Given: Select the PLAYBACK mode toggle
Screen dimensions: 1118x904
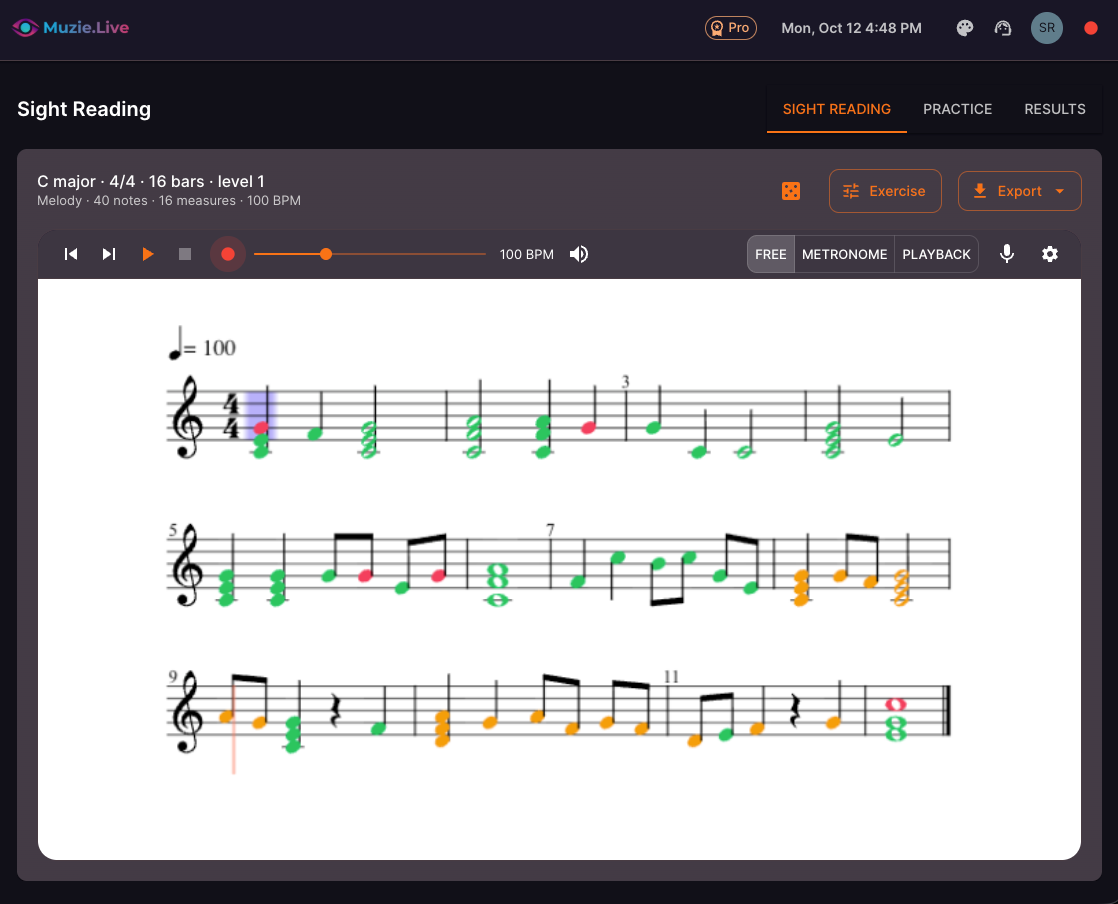Looking at the screenshot, I should pyautogui.click(x=936, y=255).
